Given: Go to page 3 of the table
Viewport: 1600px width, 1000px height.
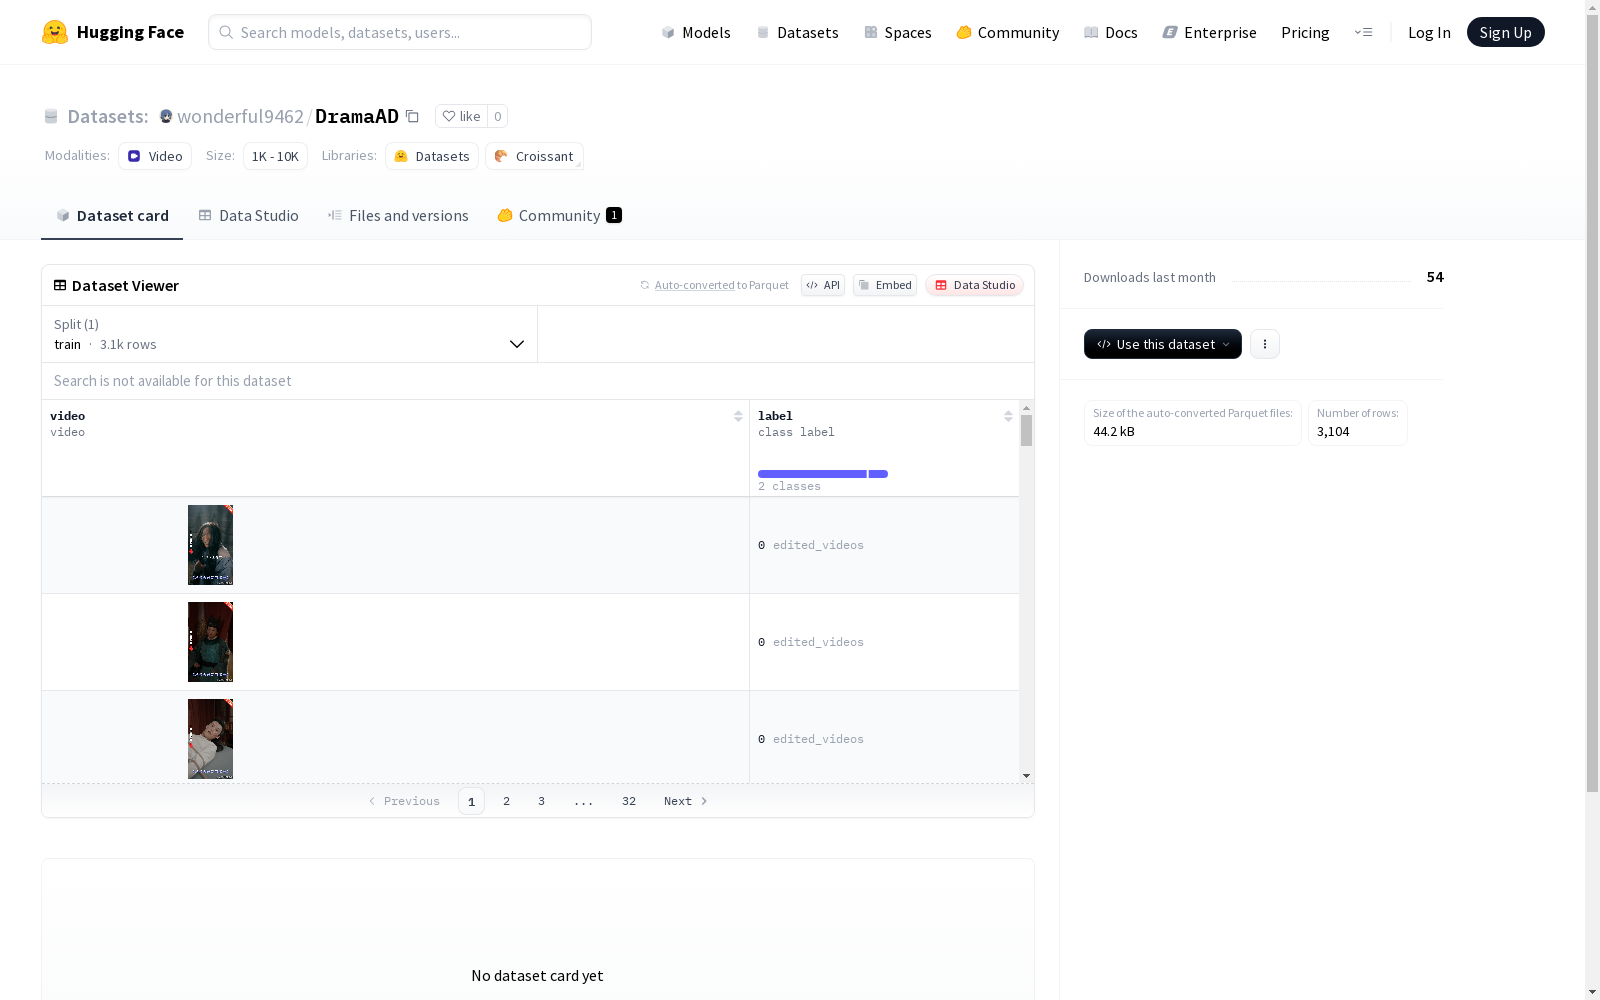Looking at the screenshot, I should [542, 801].
